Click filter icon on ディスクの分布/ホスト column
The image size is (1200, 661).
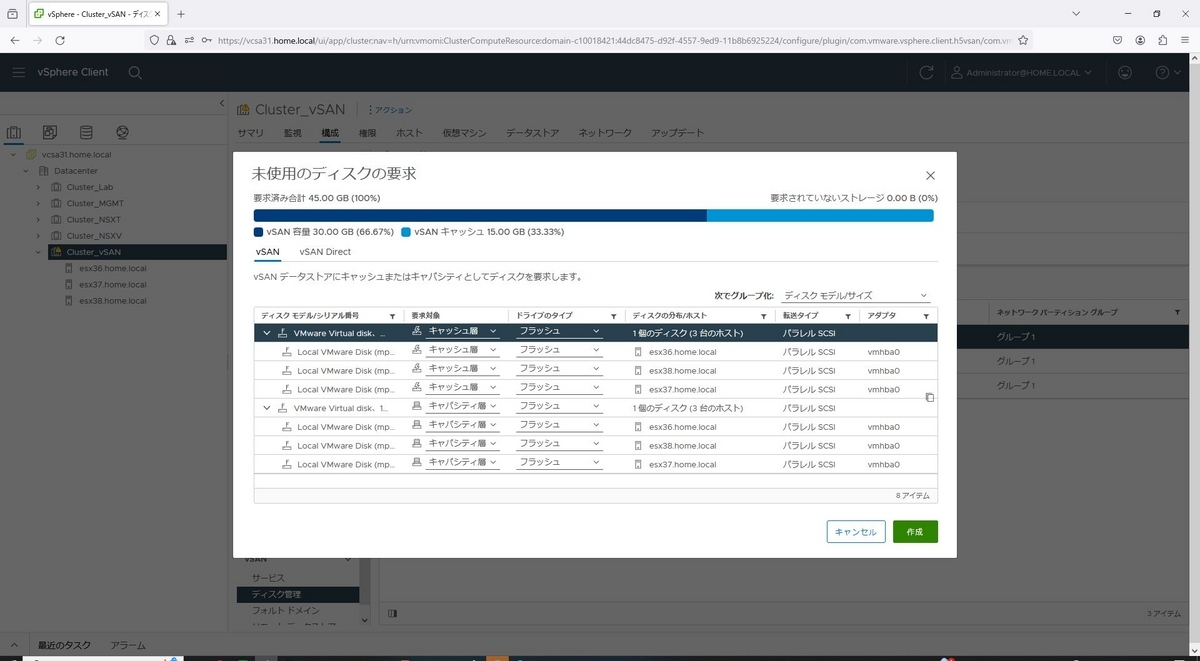tap(763, 316)
